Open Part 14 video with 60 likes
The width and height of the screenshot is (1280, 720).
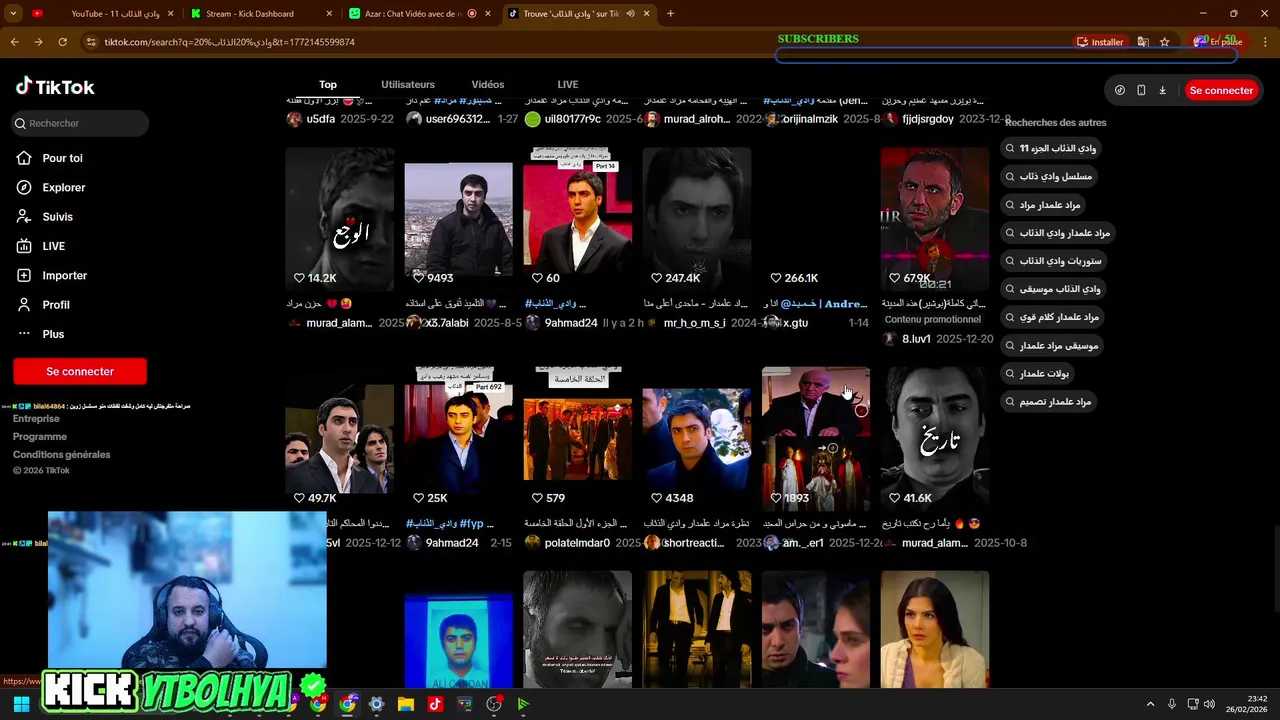(578, 219)
